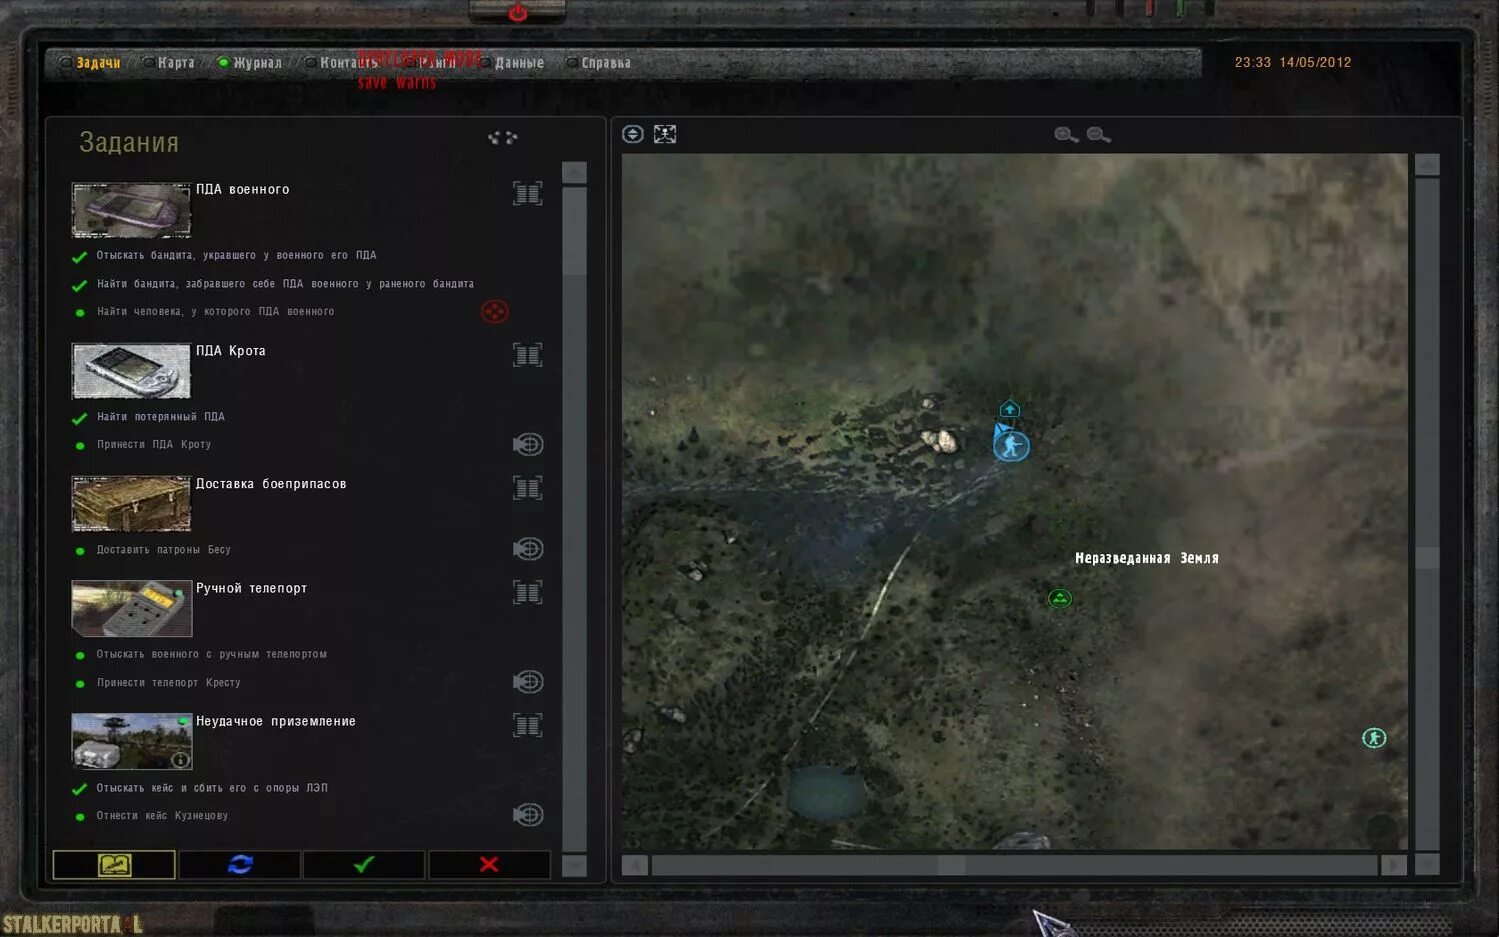Screen dimensions: 1499x937
Task: Toggle map marker for Доставить патроны Бесу
Action: (528, 549)
